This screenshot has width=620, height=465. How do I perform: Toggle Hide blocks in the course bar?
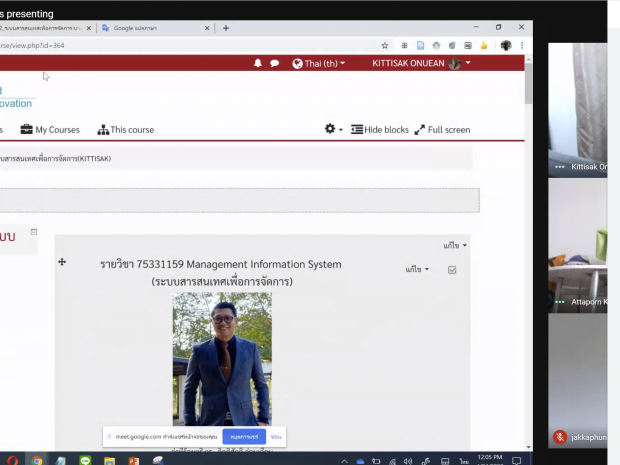pos(379,130)
